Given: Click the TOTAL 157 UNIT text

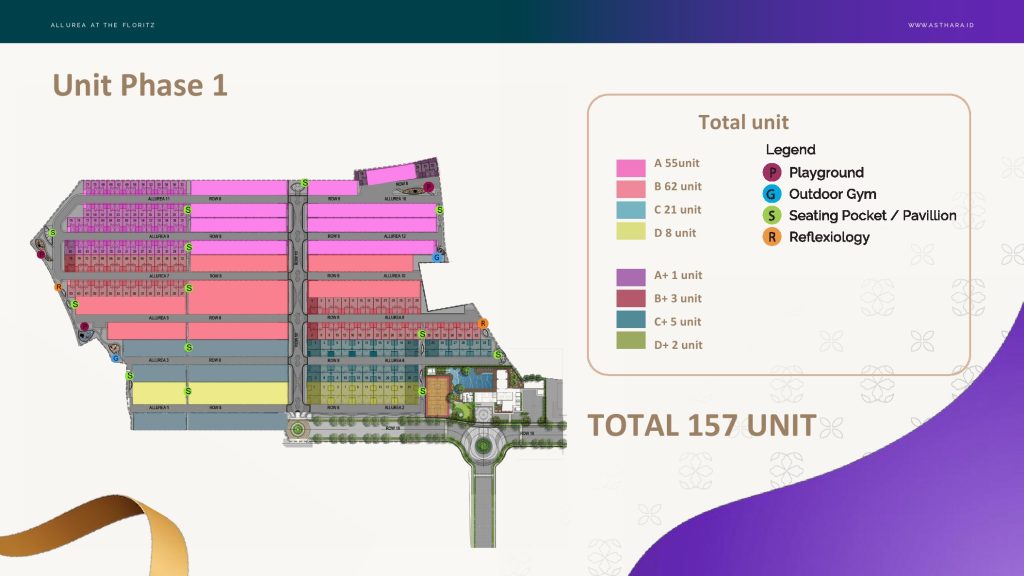Looking at the screenshot, I should (x=703, y=425).
